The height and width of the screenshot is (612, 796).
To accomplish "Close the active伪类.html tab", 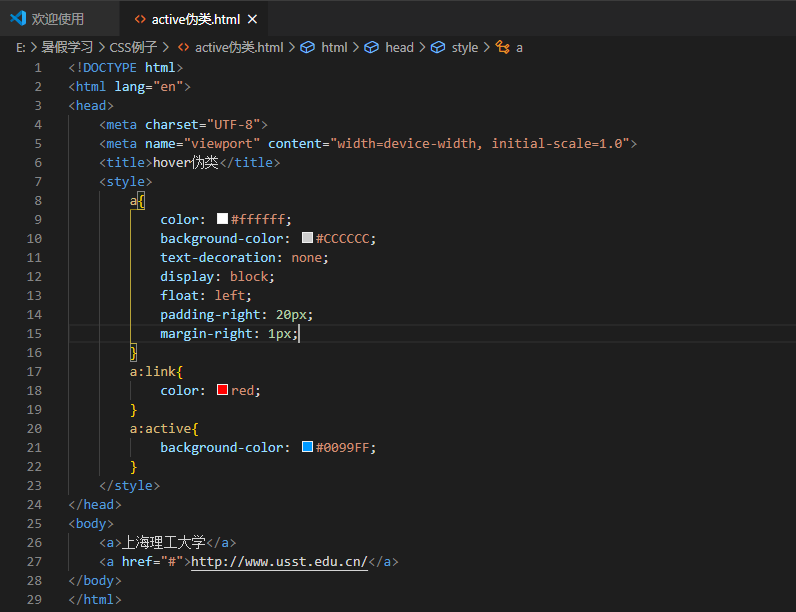I will tap(252, 19).
